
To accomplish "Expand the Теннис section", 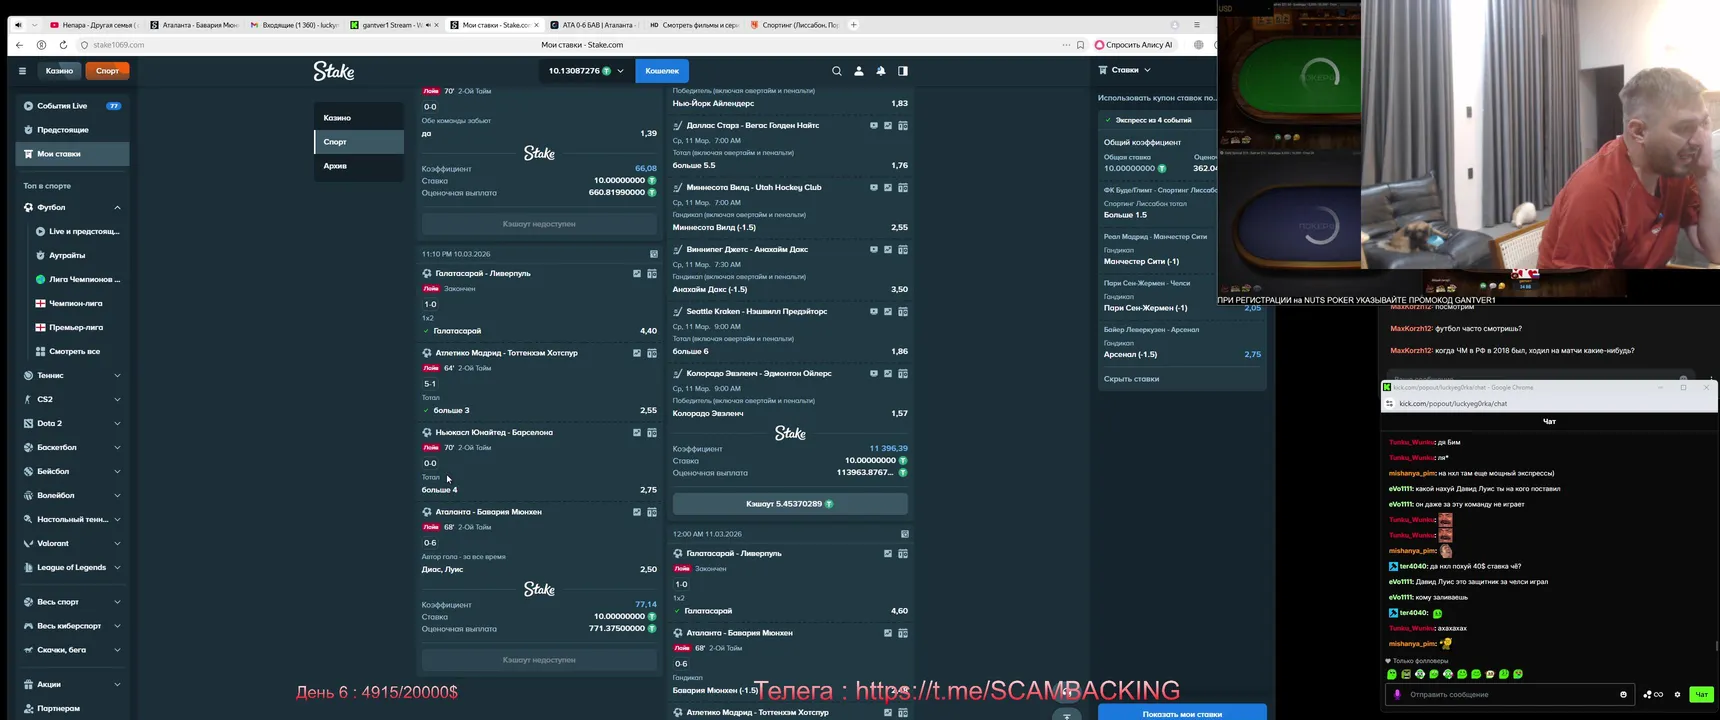I will tap(117, 376).
